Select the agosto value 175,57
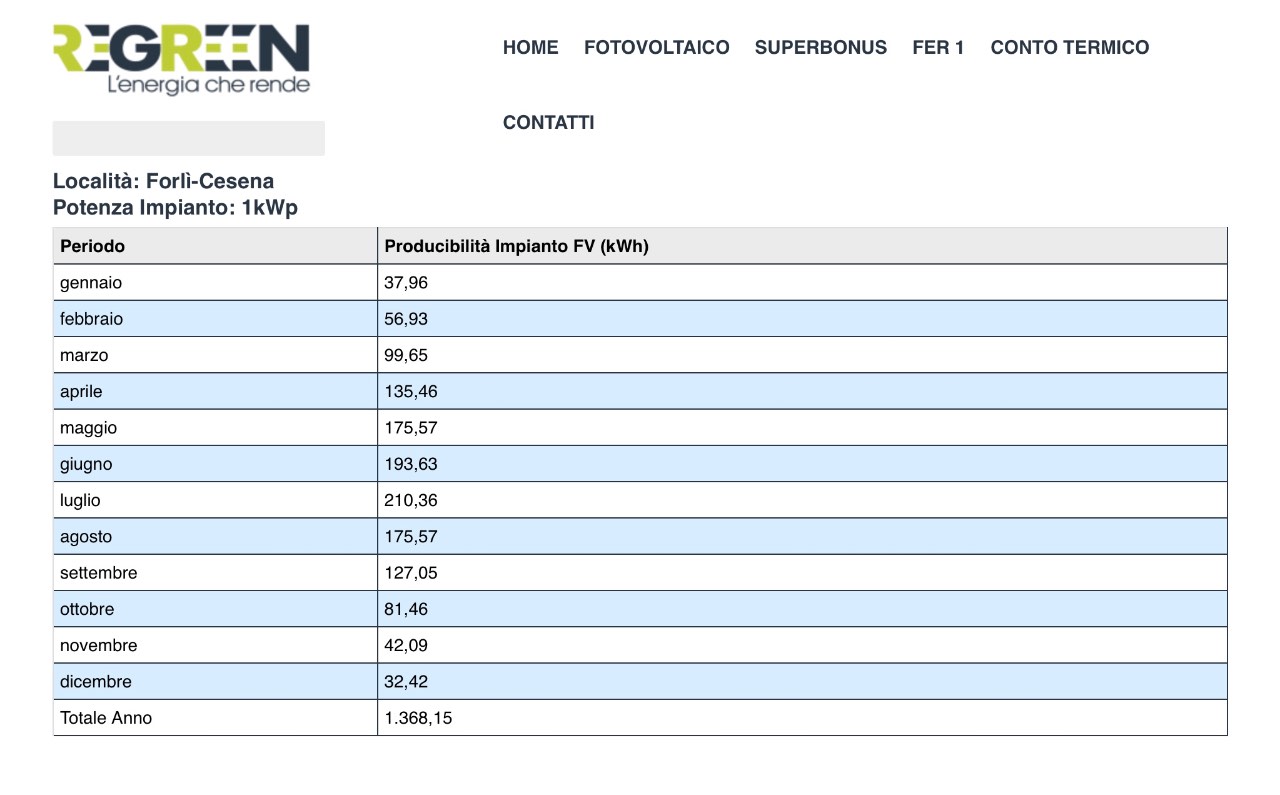 [411, 536]
